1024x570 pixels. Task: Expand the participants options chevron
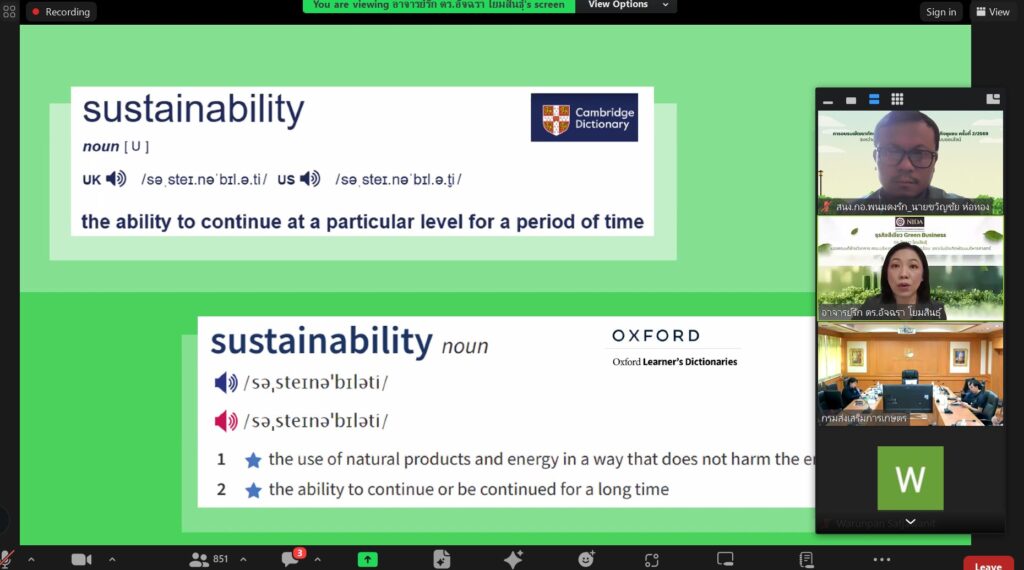pyautogui.click(x=243, y=560)
